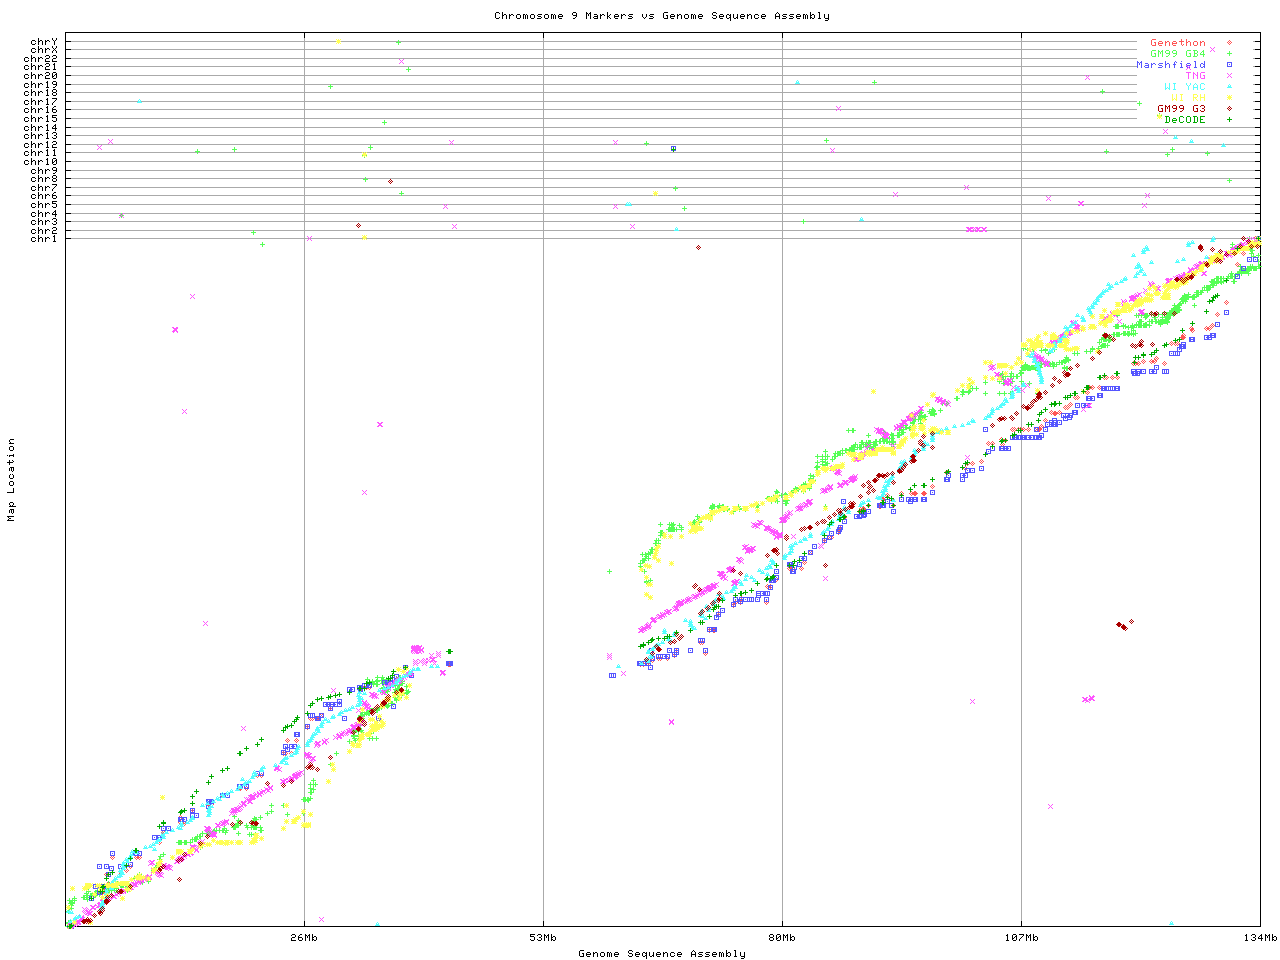This screenshot has height=960, width=1280.
Task: Click the Marshfield legend square marker
Action: tap(1229, 65)
